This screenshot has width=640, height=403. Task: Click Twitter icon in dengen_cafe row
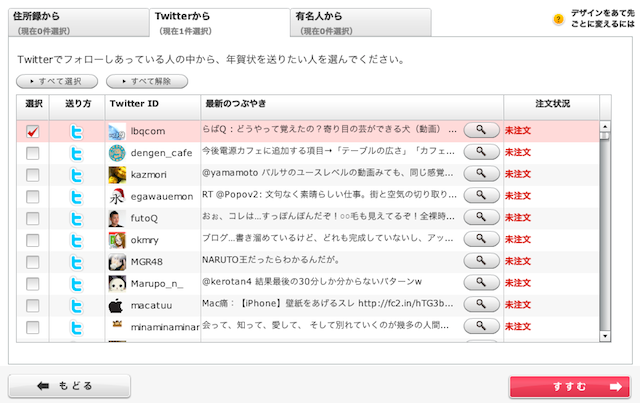(x=77, y=154)
